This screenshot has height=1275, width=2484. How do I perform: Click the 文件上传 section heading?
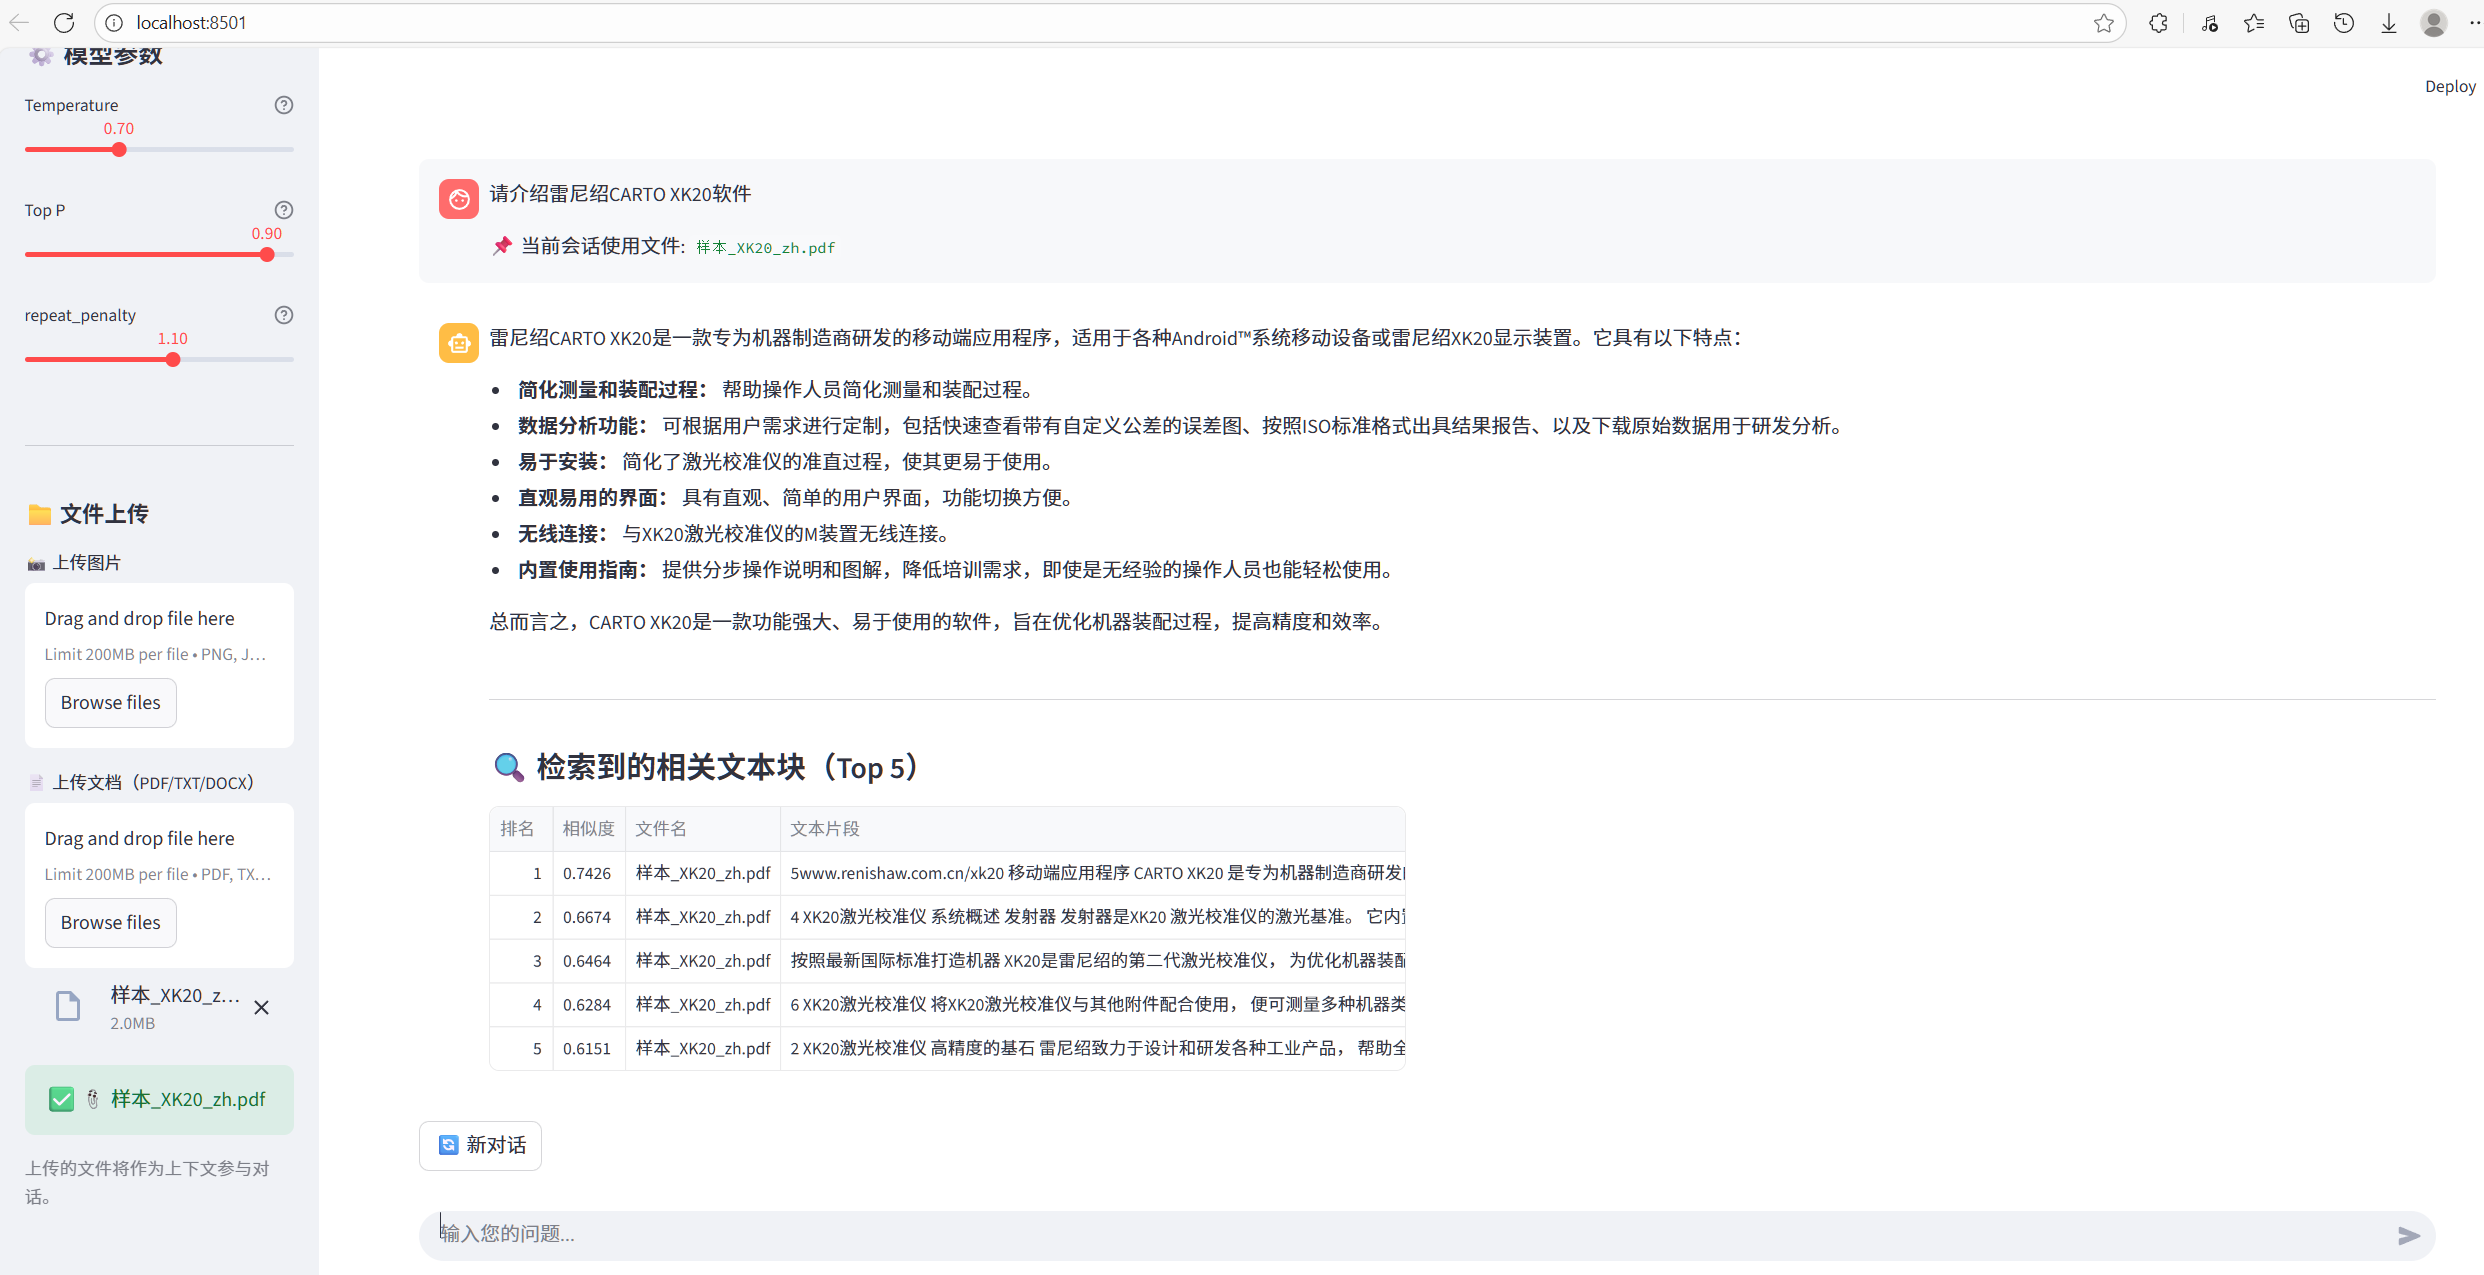(104, 514)
